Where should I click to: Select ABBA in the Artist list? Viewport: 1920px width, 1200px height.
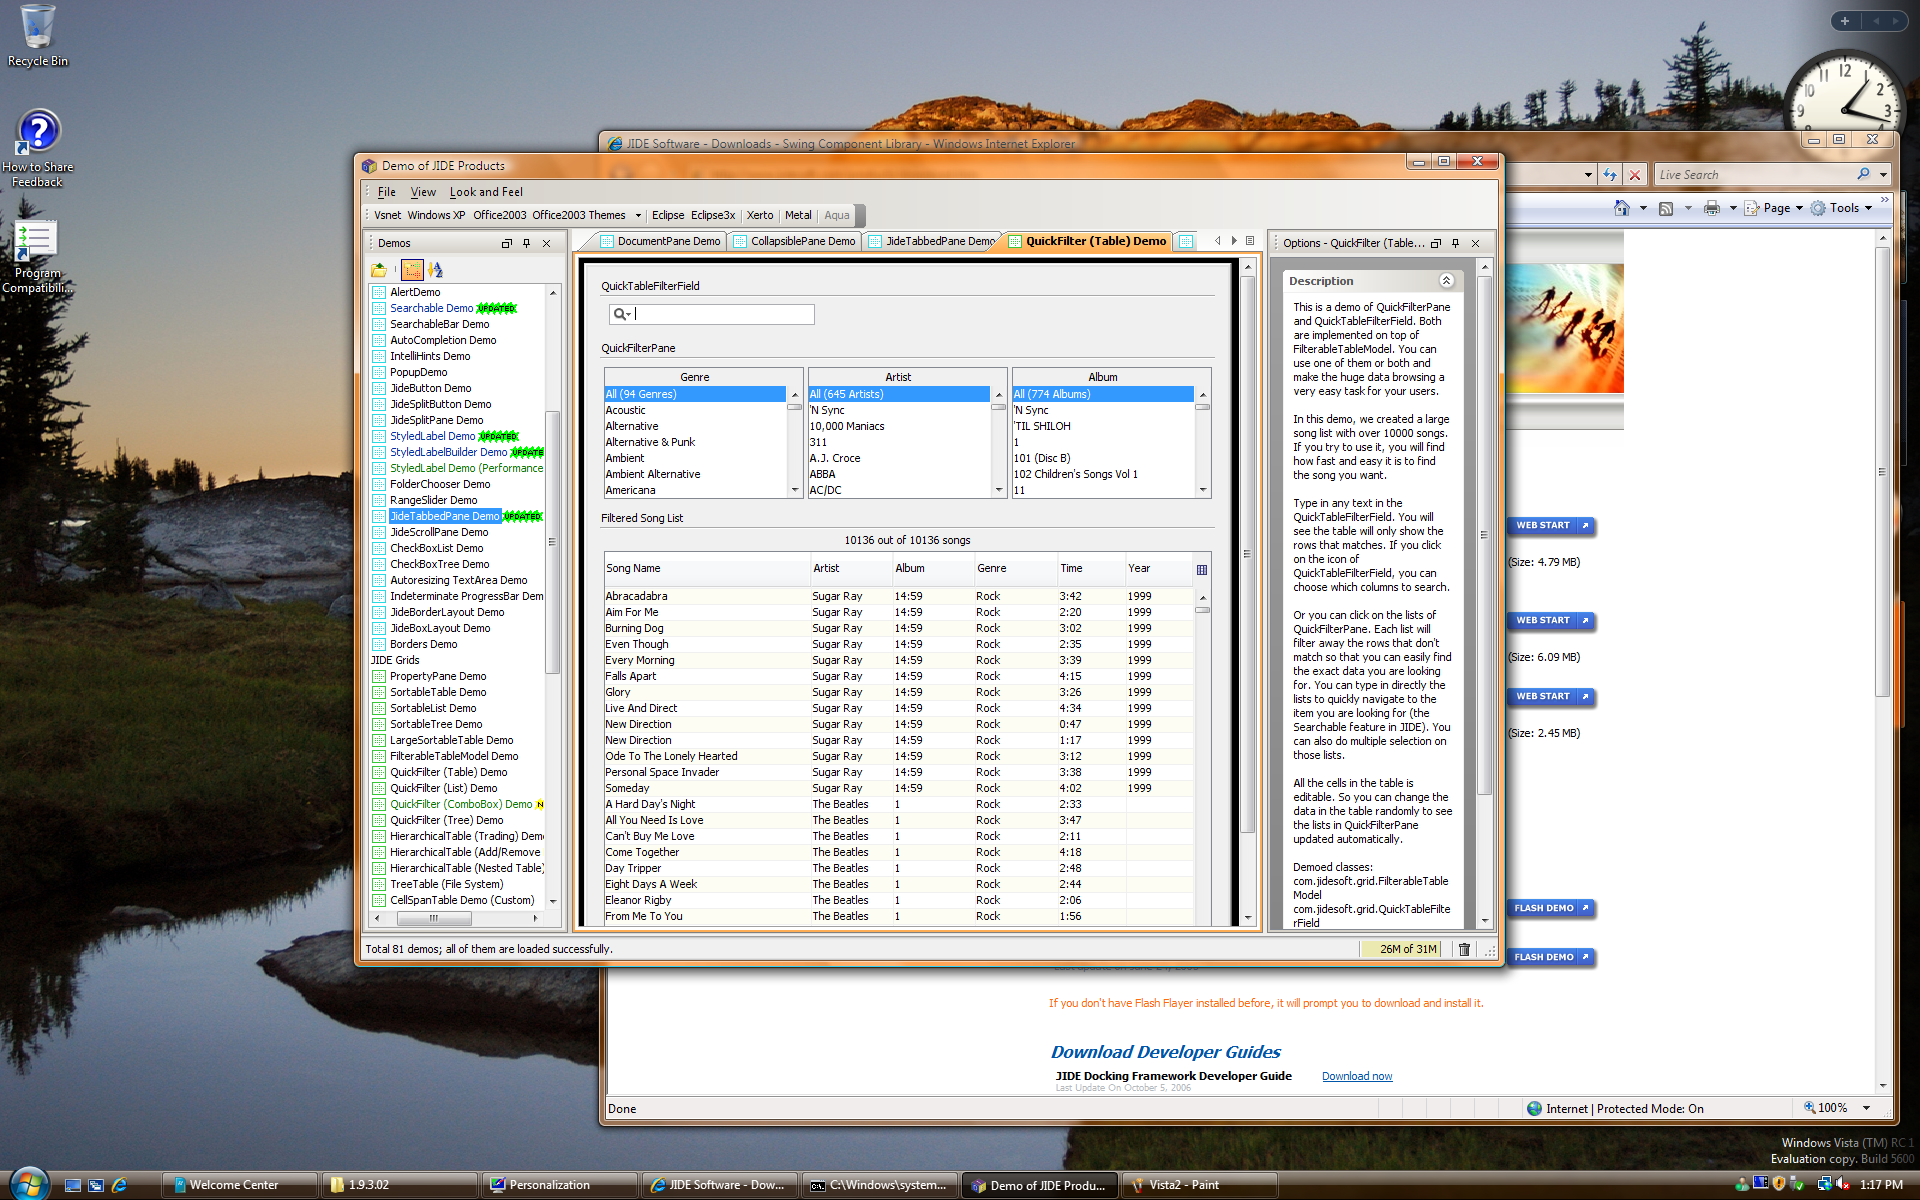(899, 474)
